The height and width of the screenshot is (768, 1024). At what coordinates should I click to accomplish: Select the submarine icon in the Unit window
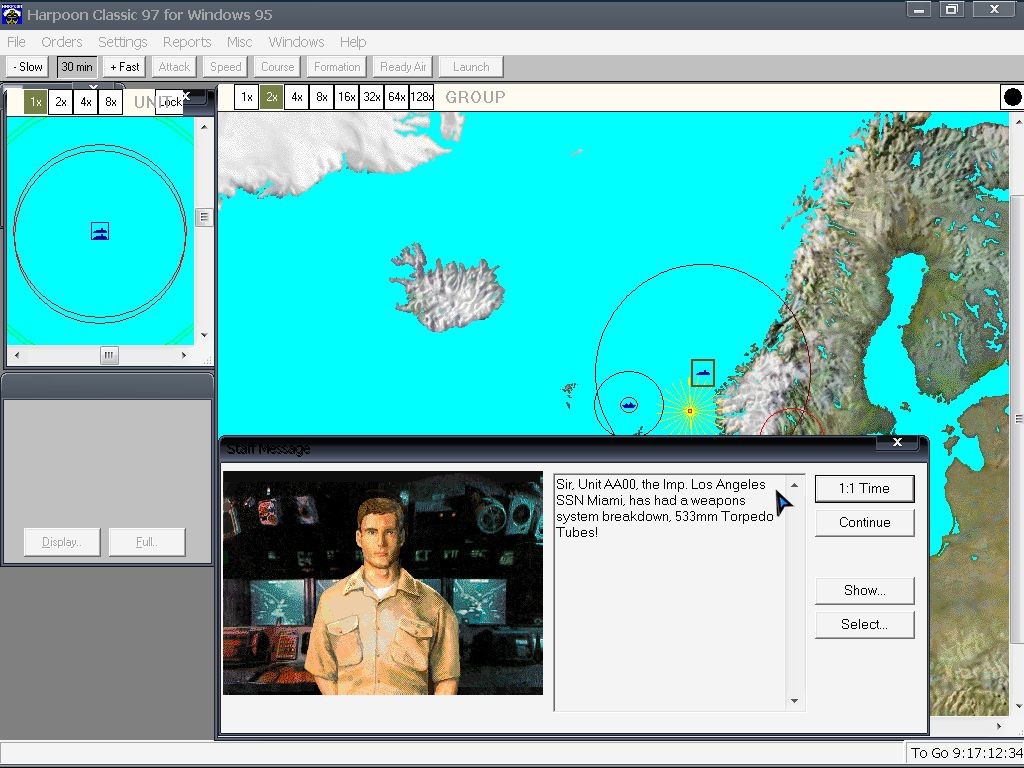click(x=100, y=232)
